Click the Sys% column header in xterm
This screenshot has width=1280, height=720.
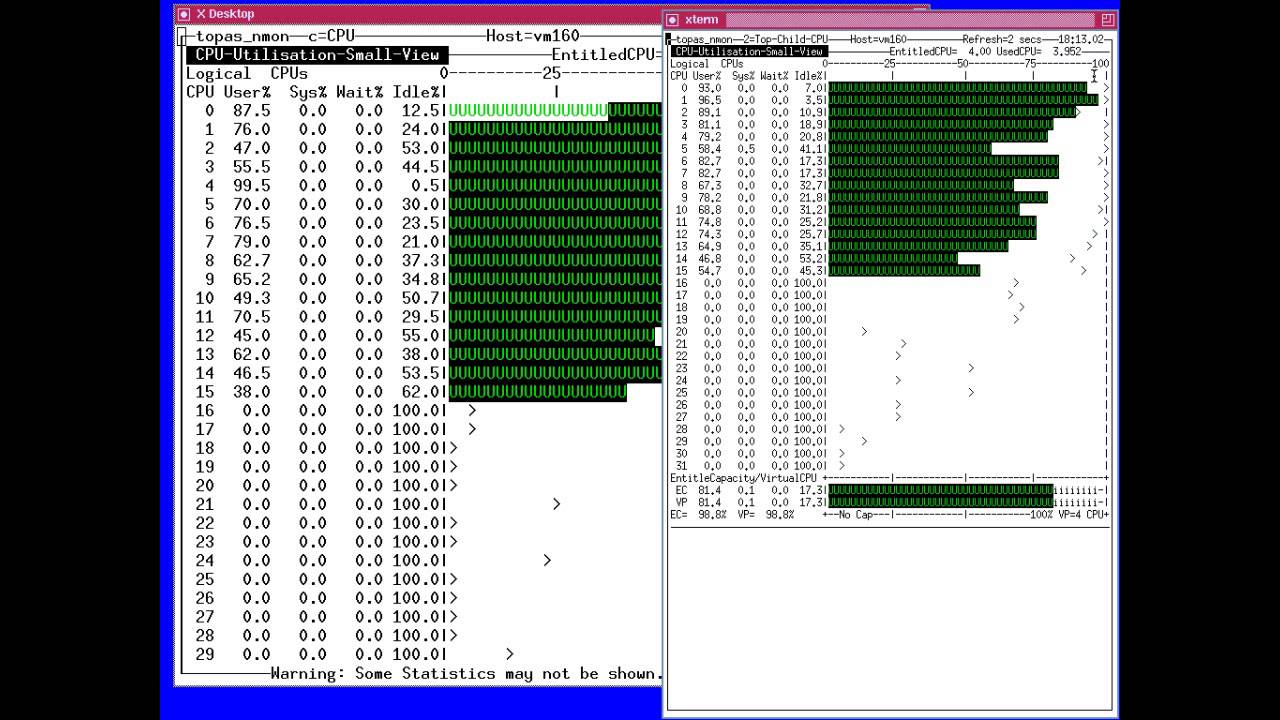pyautogui.click(x=743, y=76)
